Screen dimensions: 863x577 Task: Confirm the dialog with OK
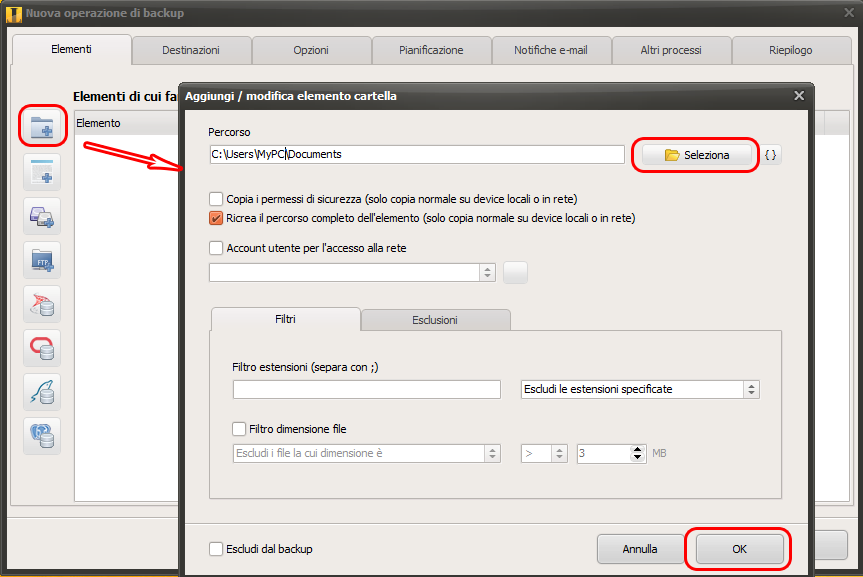coord(739,549)
